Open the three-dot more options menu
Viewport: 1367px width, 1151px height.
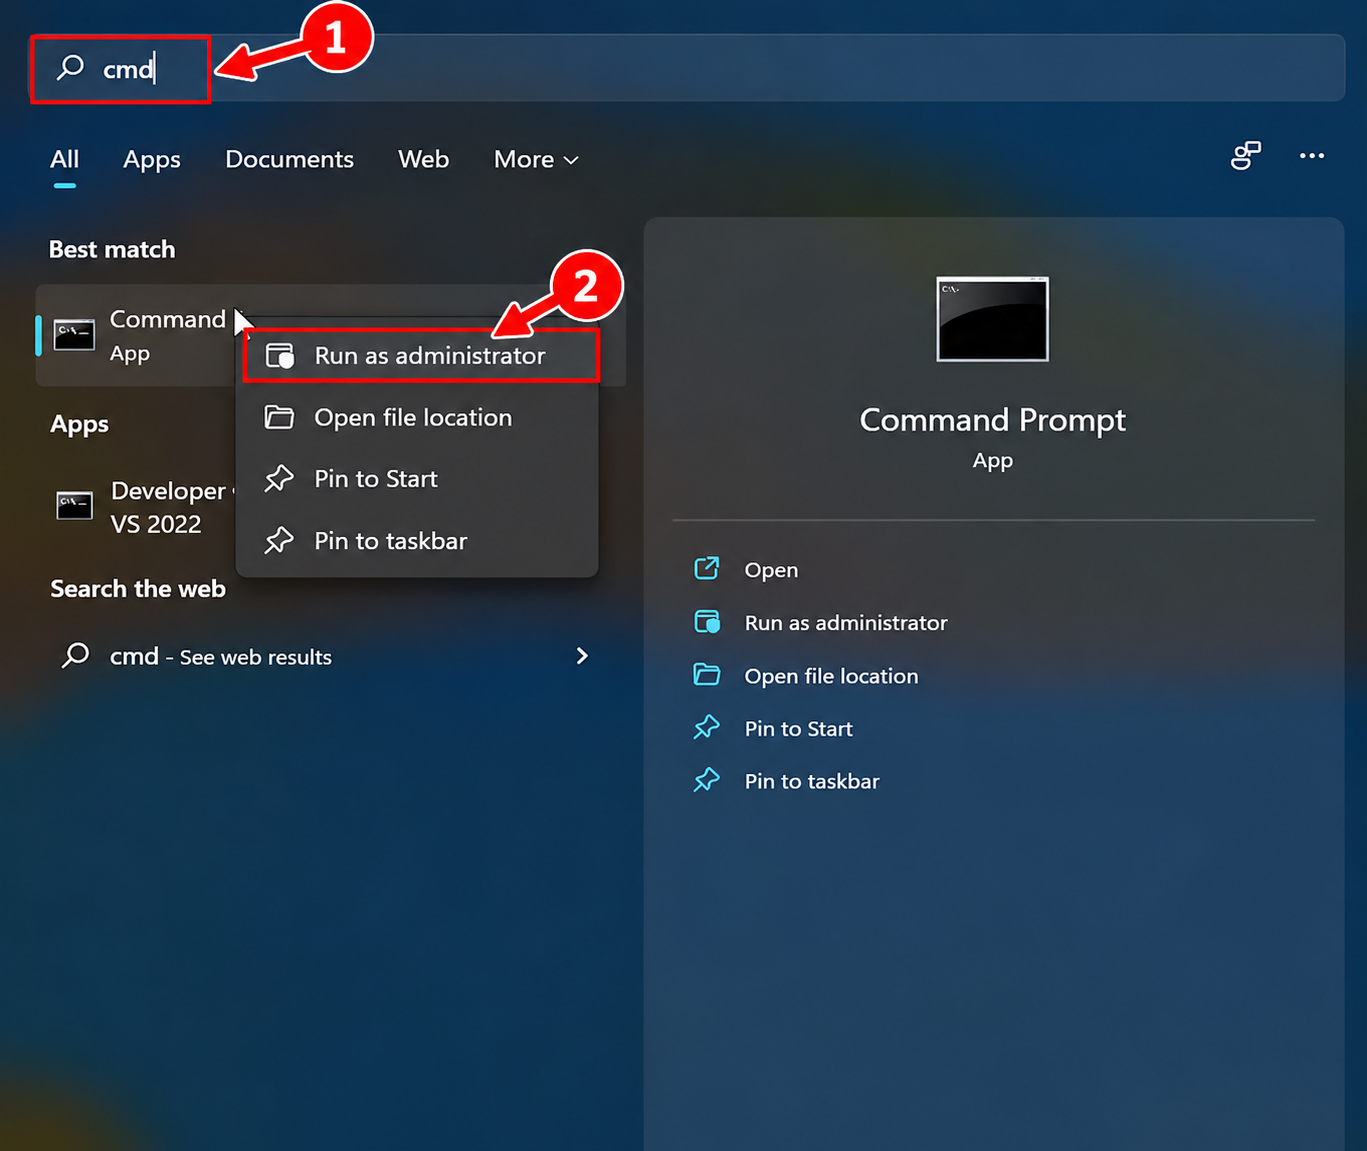click(x=1312, y=156)
